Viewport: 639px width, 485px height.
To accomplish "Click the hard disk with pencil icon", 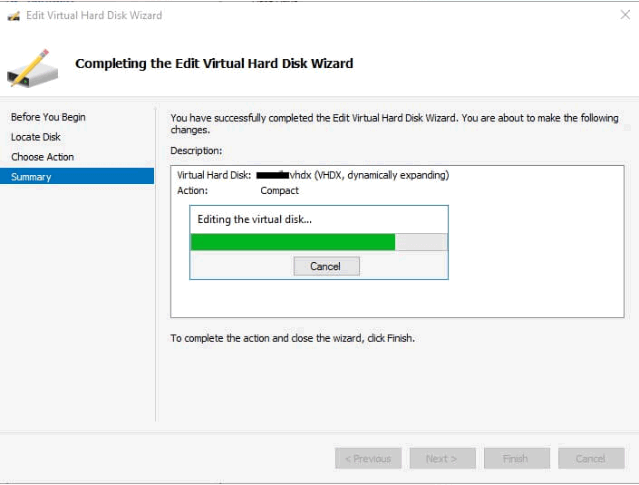I will (32, 66).
